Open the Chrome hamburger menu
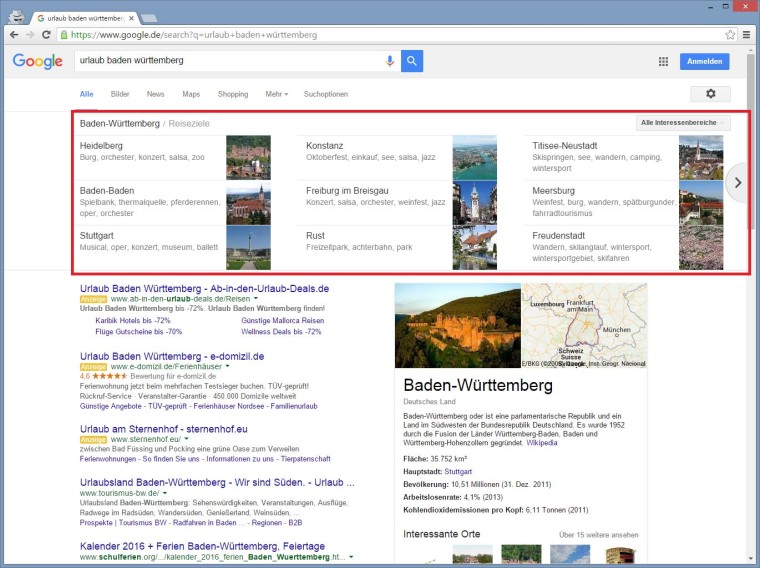This screenshot has height=568, width=760. point(746,34)
